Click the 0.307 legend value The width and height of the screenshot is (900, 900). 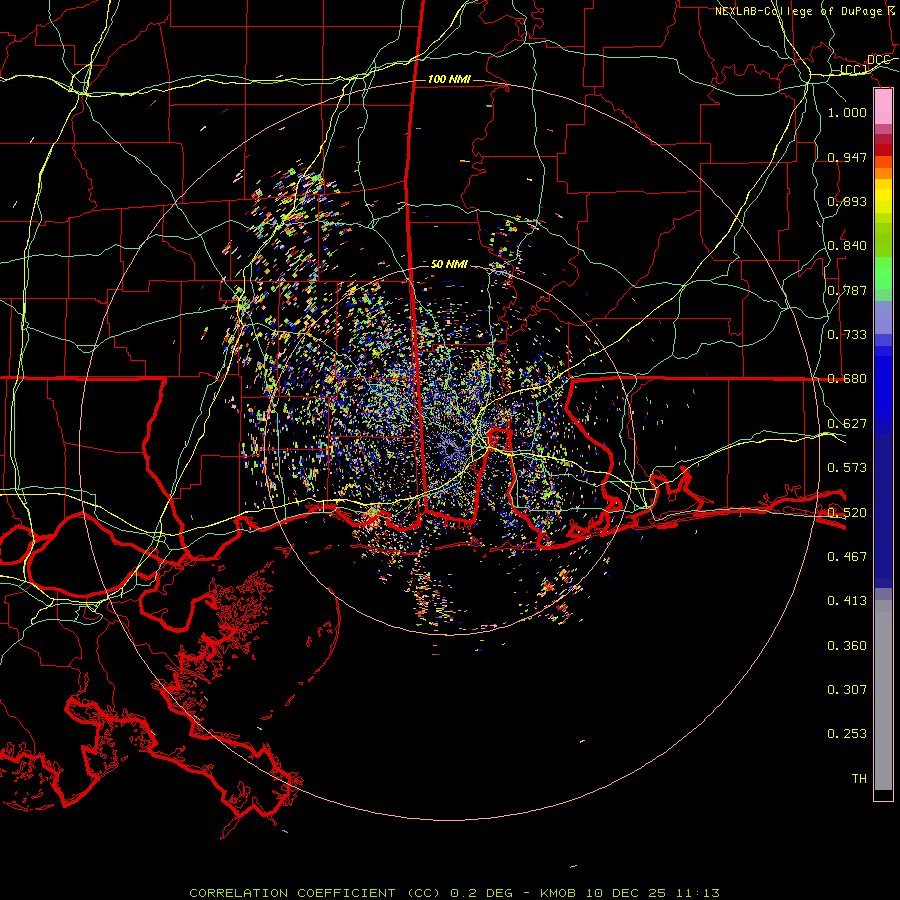[x=847, y=690]
